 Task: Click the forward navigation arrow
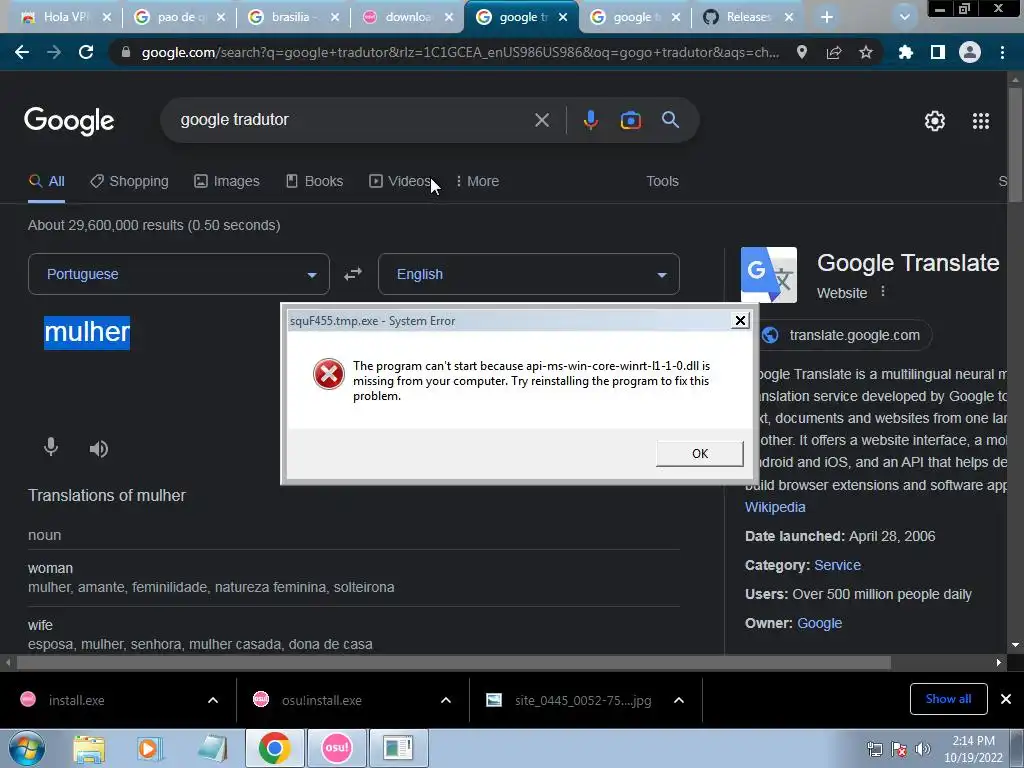click(x=54, y=52)
